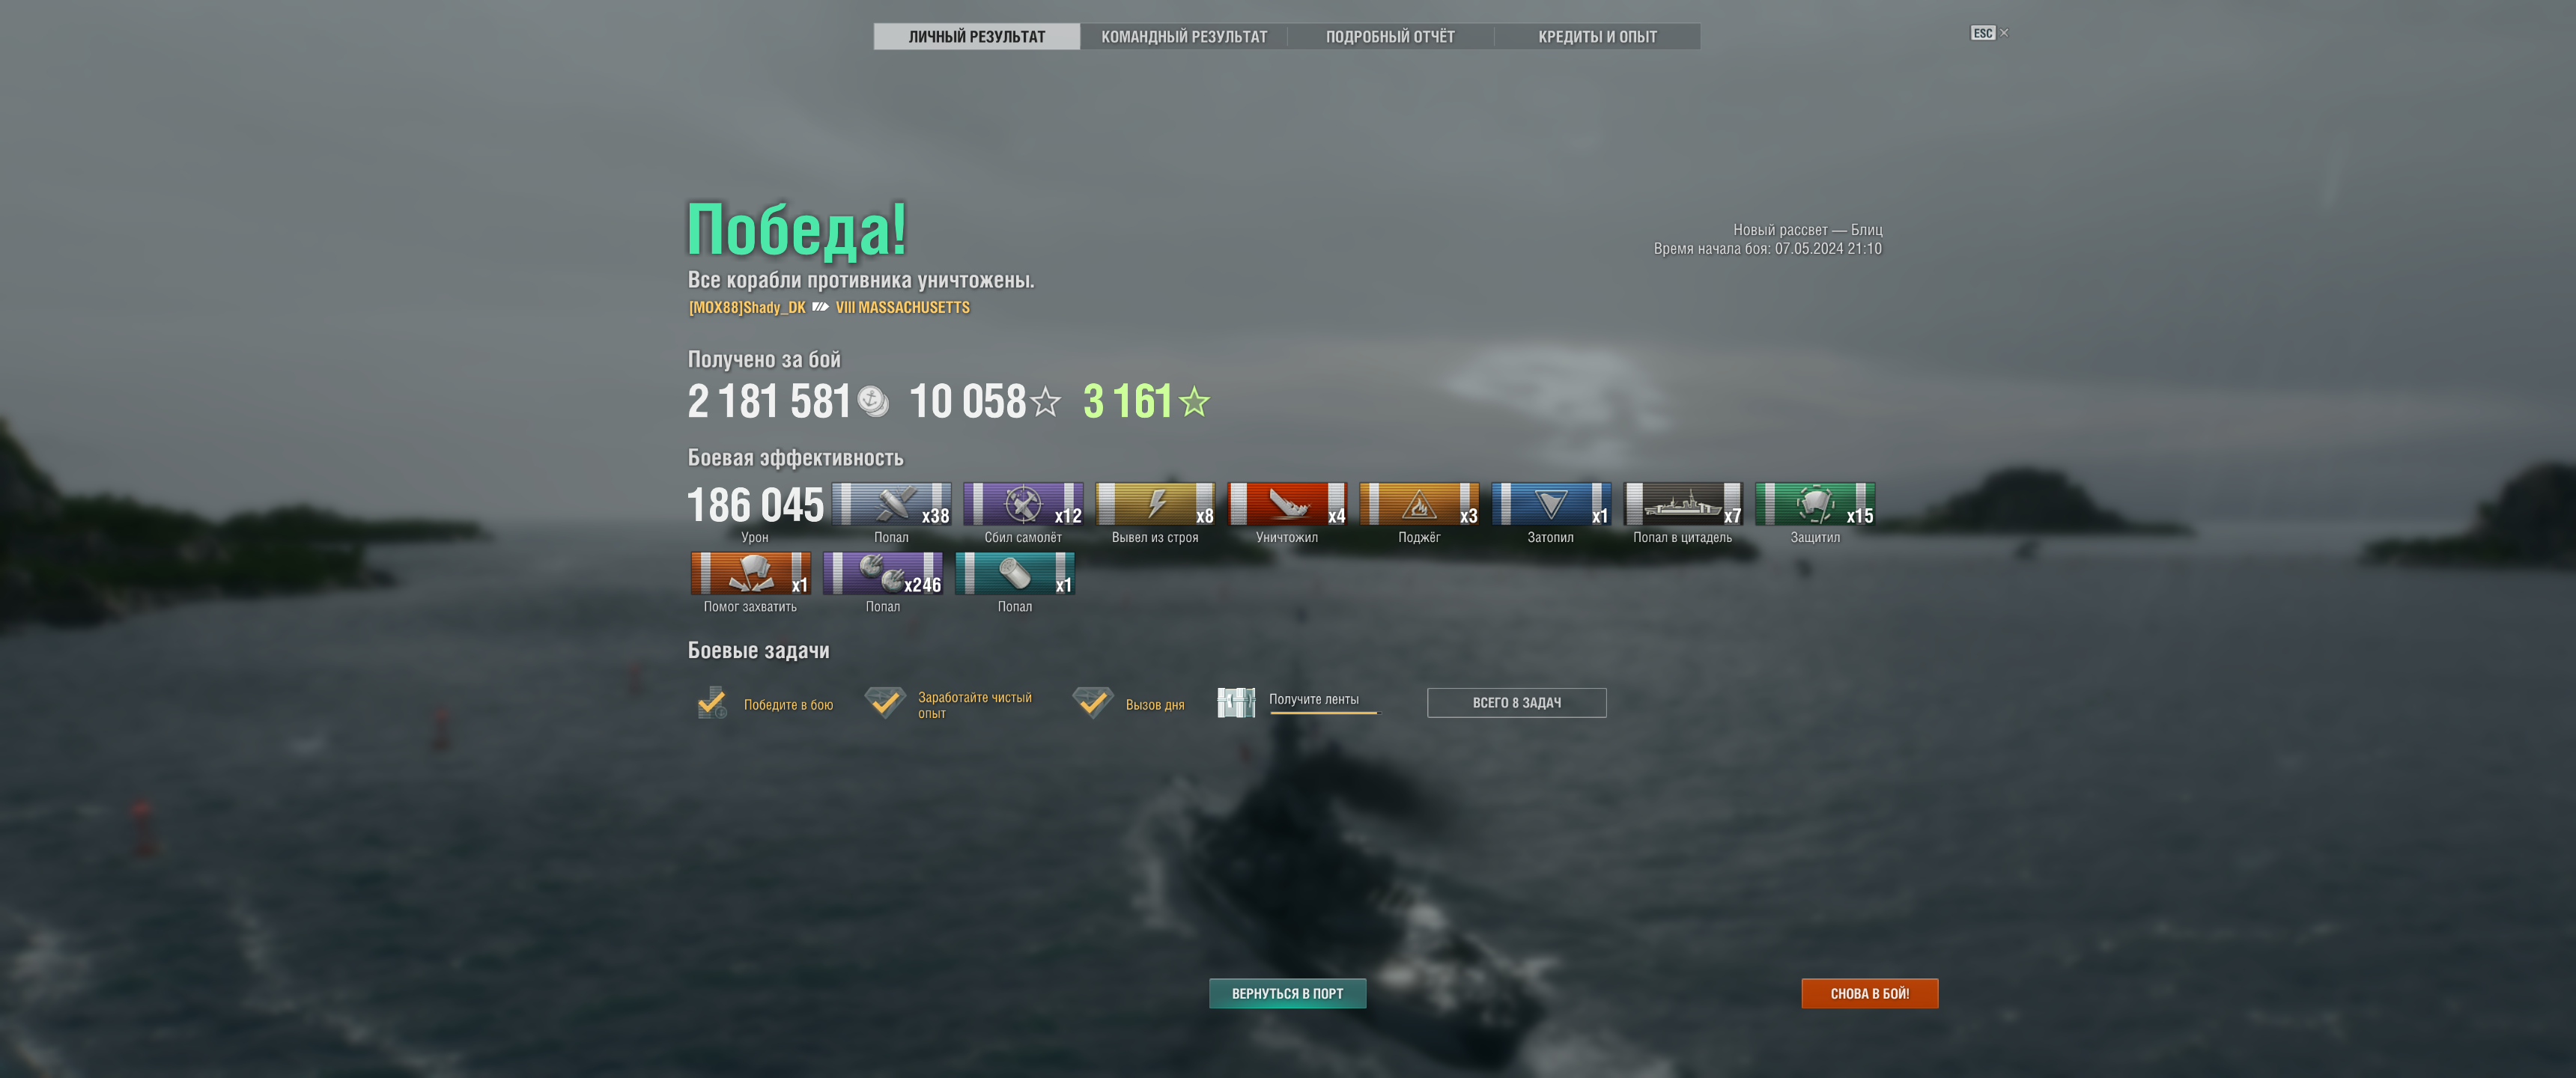
Task: Click the 'Вызов дня' task checkmark
Action: pyautogui.click(x=1092, y=702)
